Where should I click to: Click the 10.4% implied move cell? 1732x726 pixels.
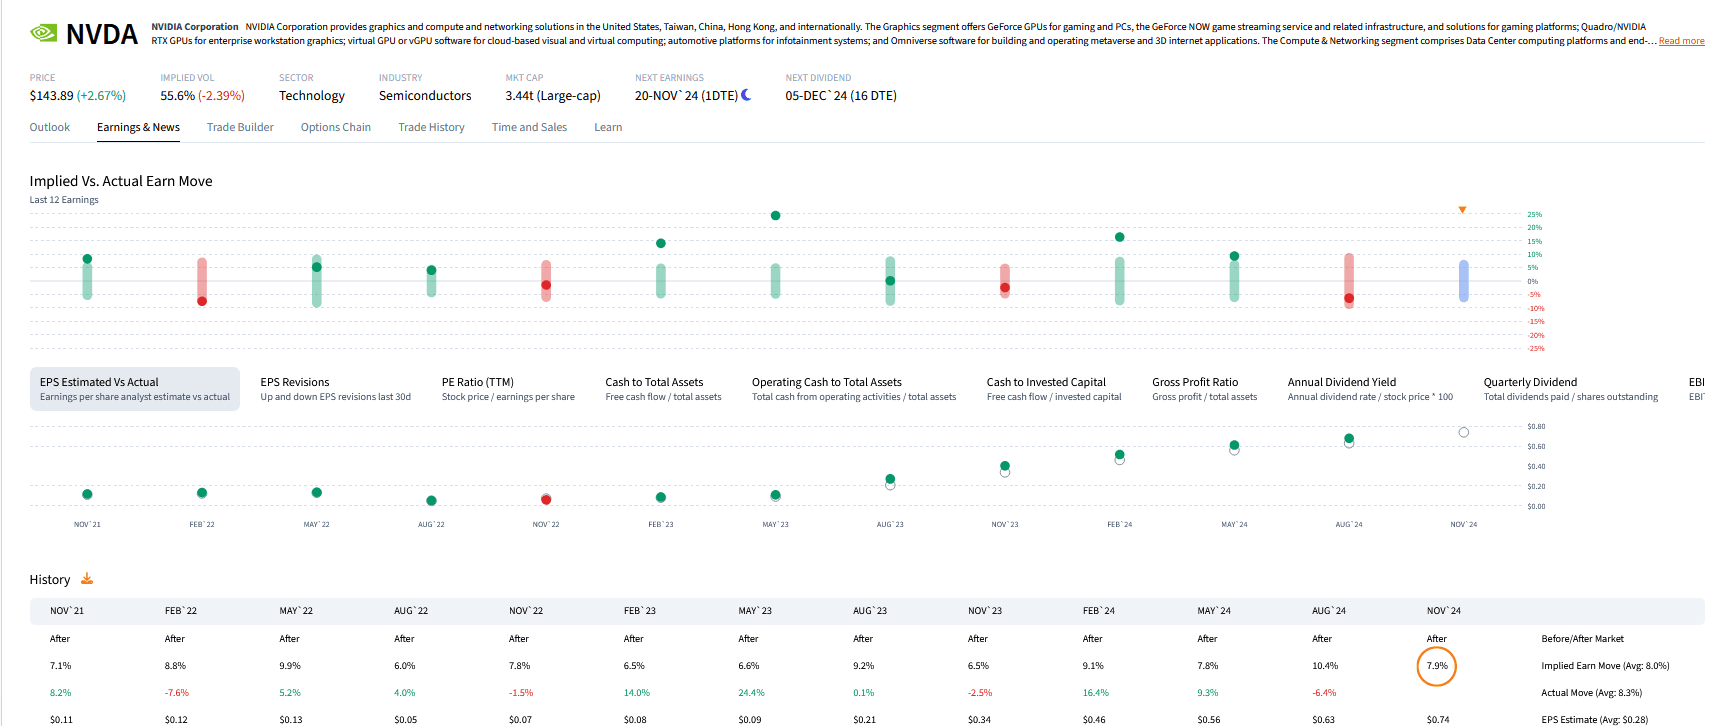(x=1324, y=666)
